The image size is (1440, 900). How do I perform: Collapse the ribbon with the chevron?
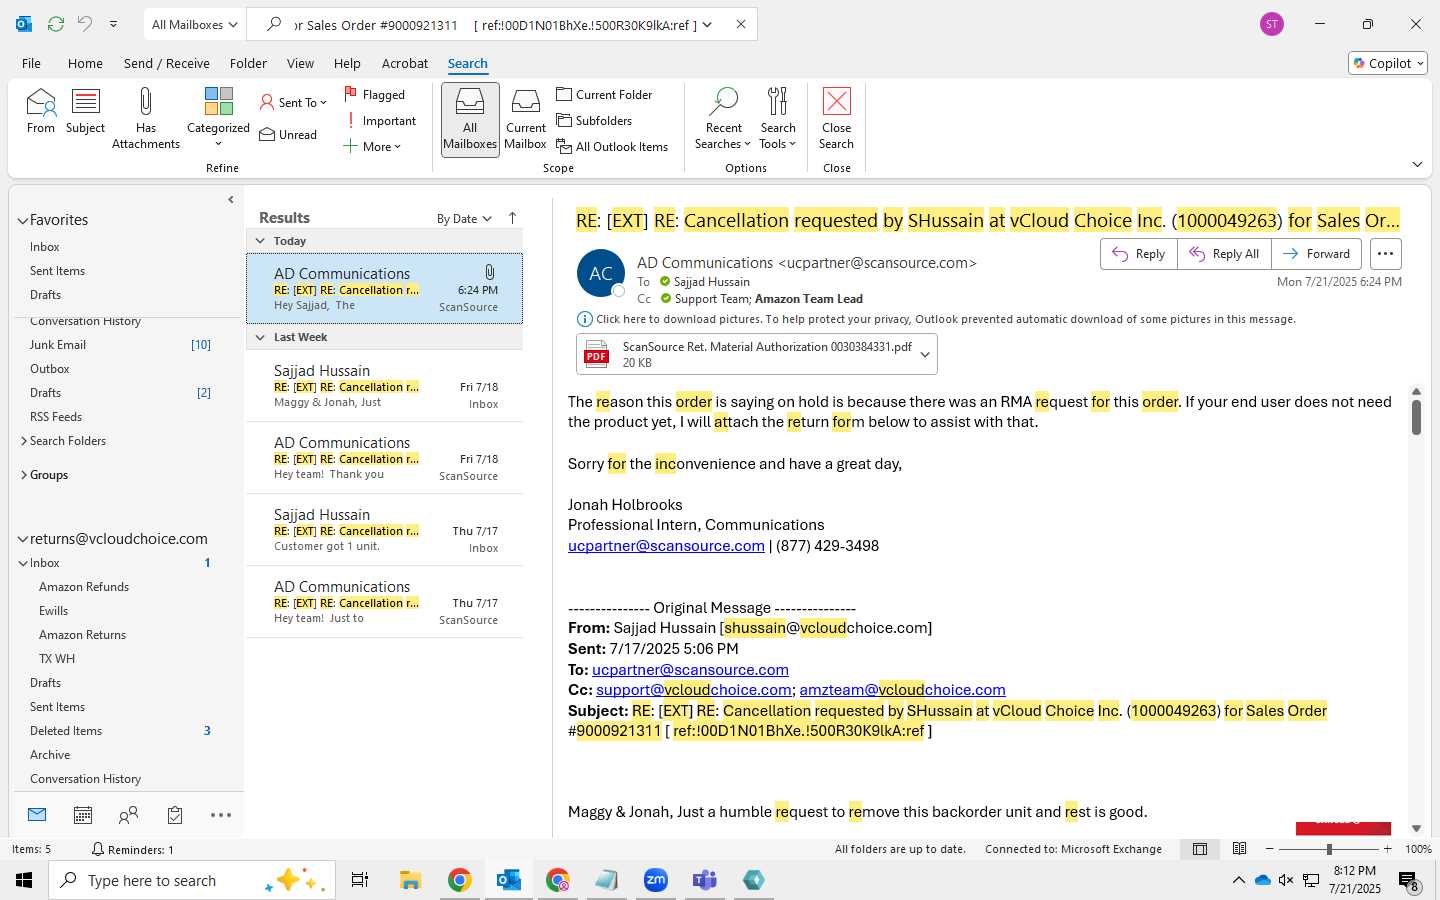click(1417, 164)
